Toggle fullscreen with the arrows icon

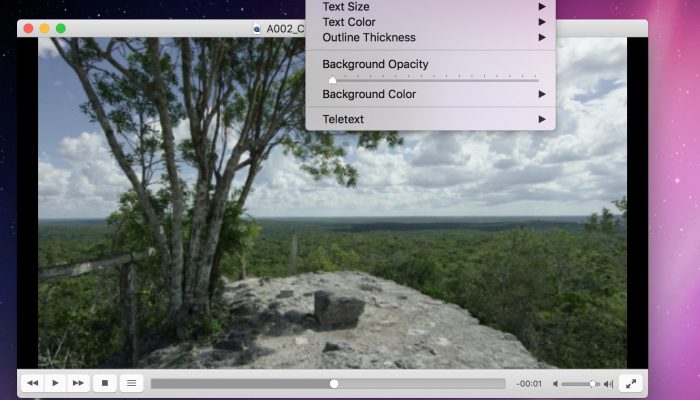pyautogui.click(x=631, y=383)
